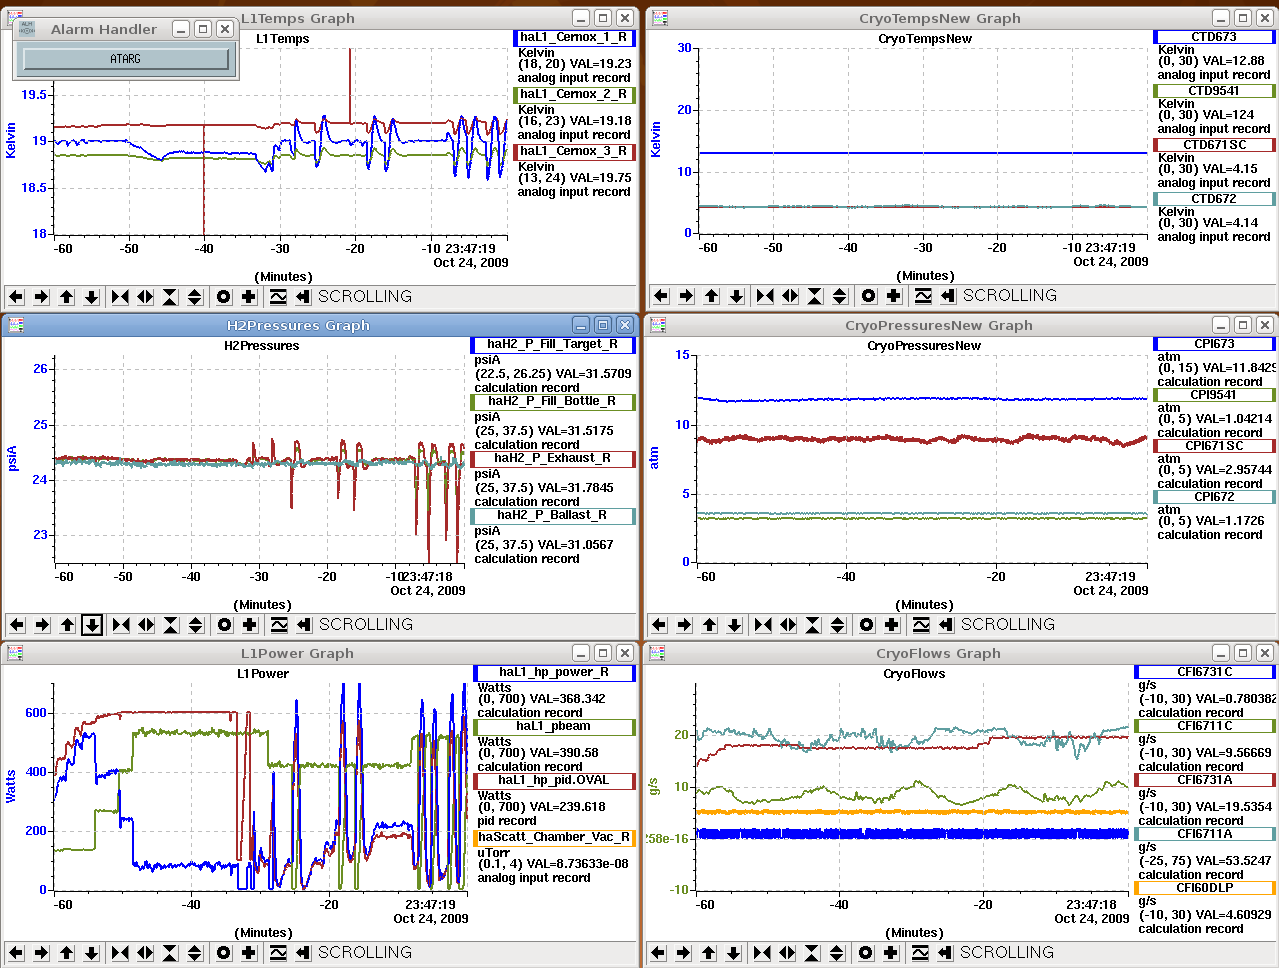The image size is (1279, 968).
Task: Open window menu of CryoFlows Graph
Action: coord(657,653)
